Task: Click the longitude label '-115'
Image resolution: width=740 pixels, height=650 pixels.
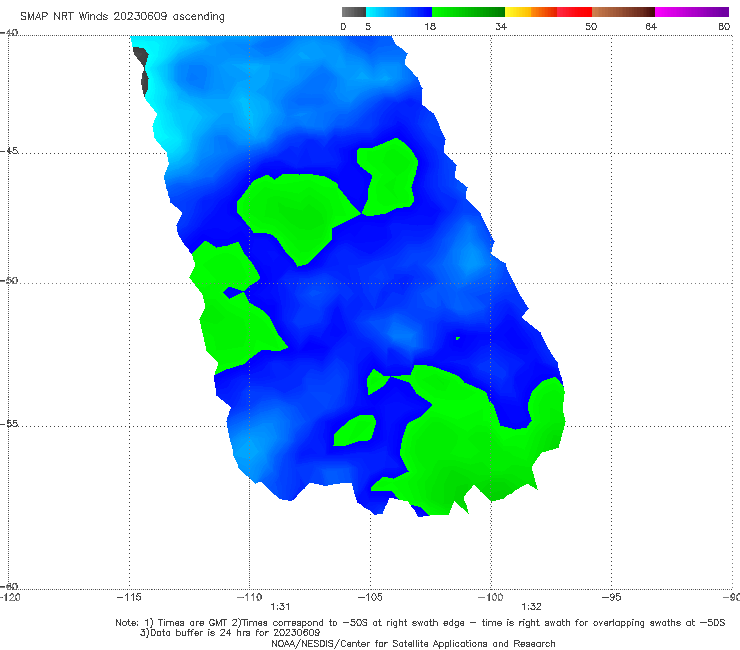Action: pos(129,597)
